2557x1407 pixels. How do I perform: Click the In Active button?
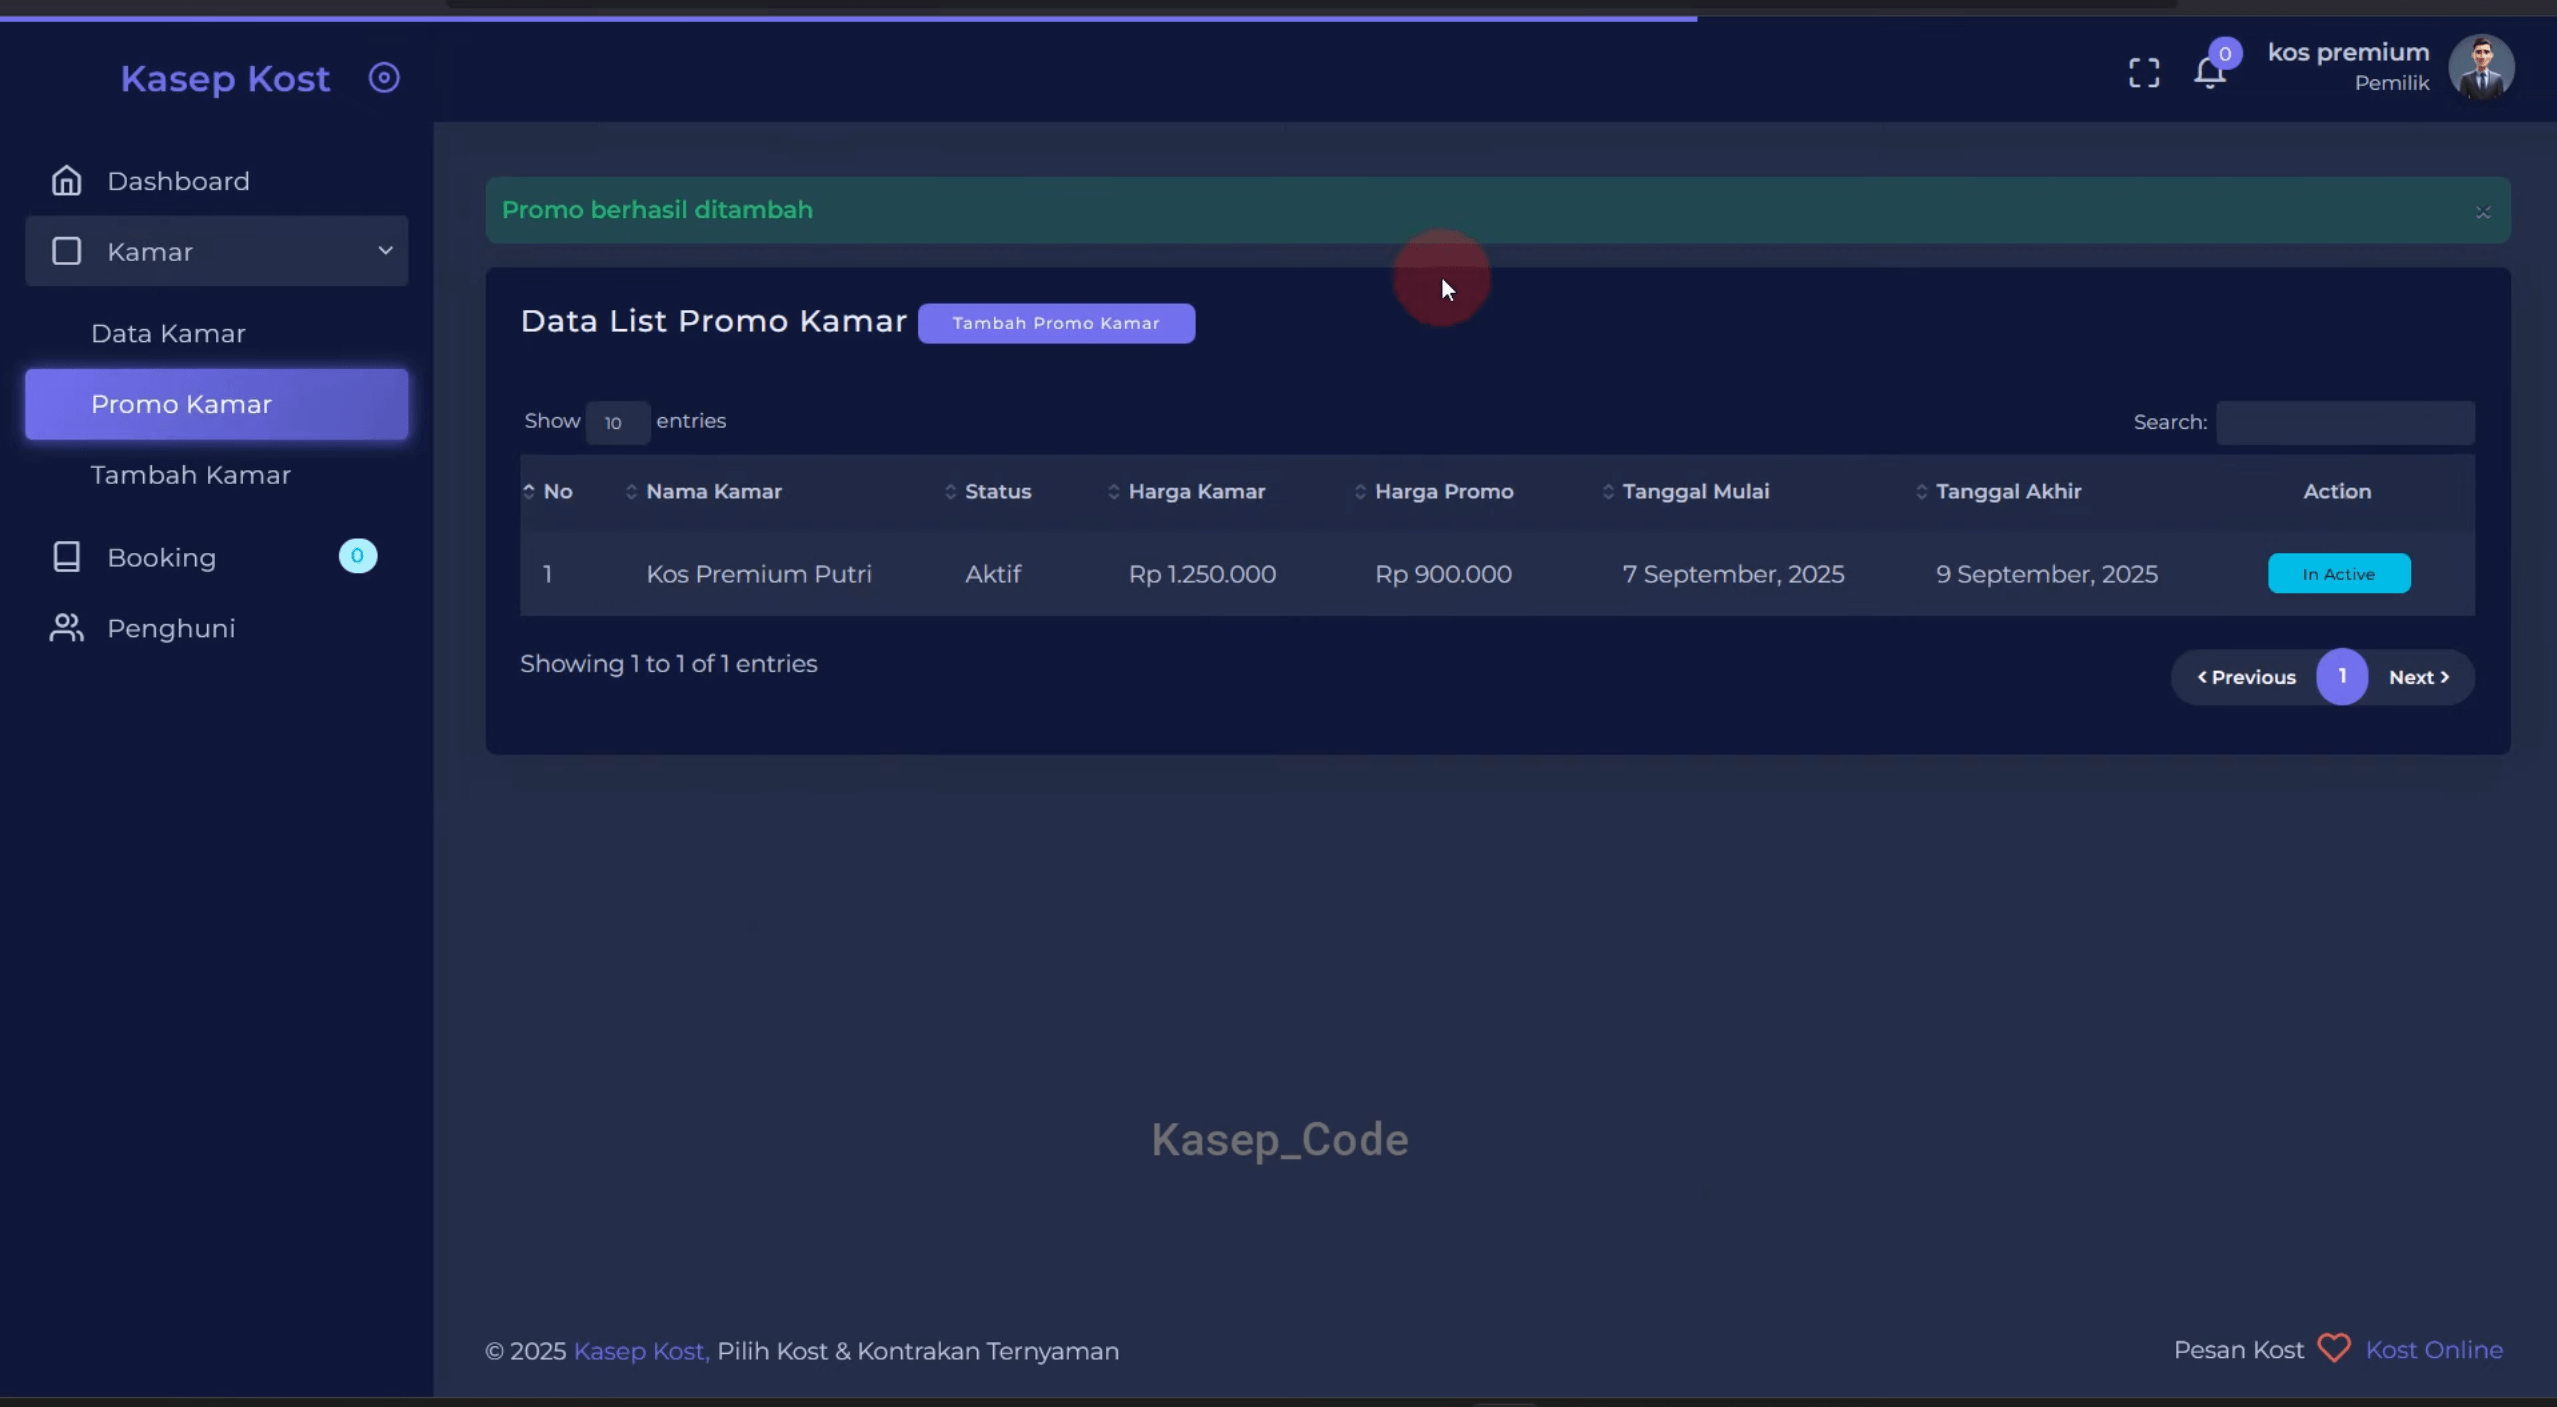[2339, 573]
